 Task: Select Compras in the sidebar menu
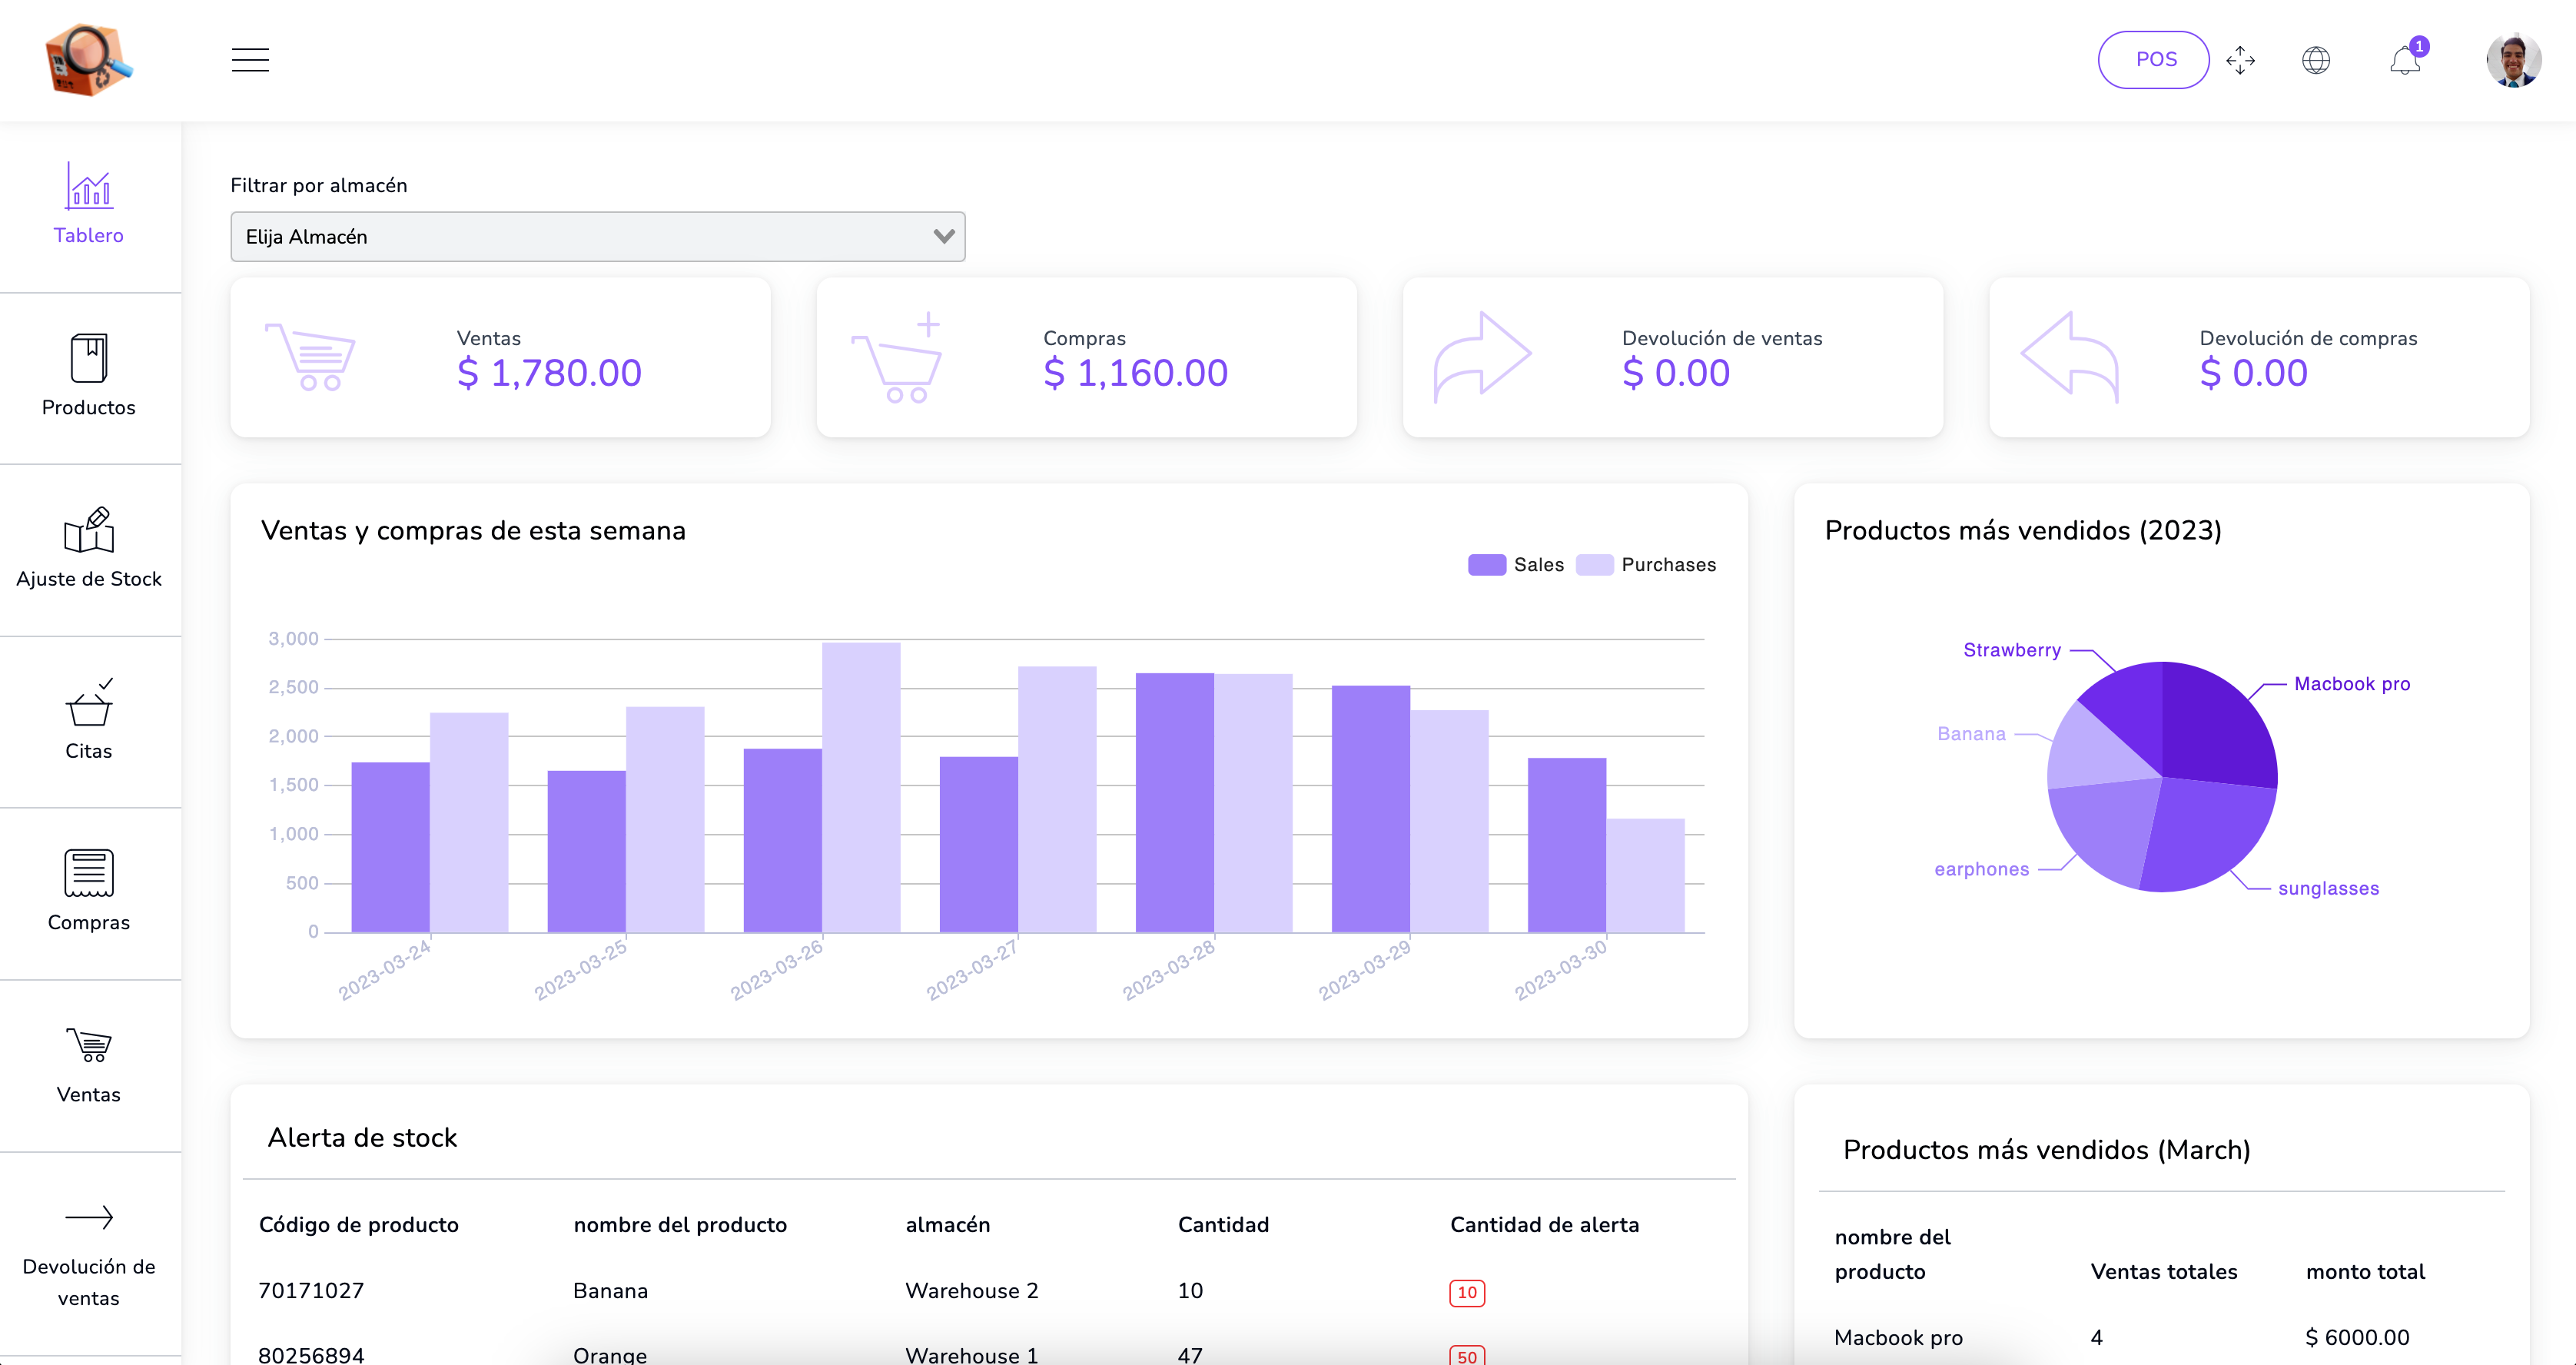coord(89,890)
